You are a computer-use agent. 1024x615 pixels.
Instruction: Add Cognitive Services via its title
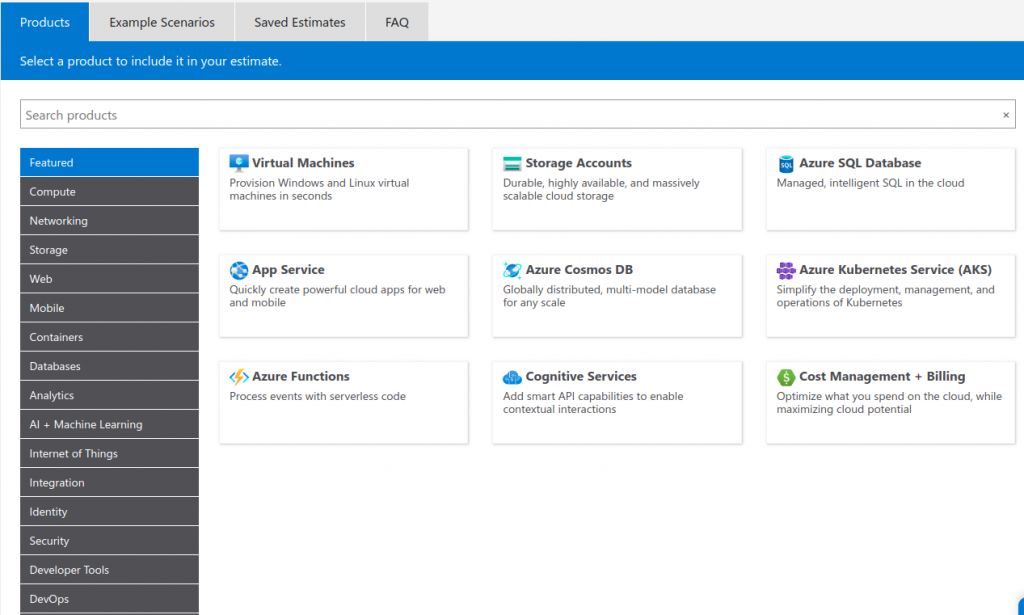581,376
